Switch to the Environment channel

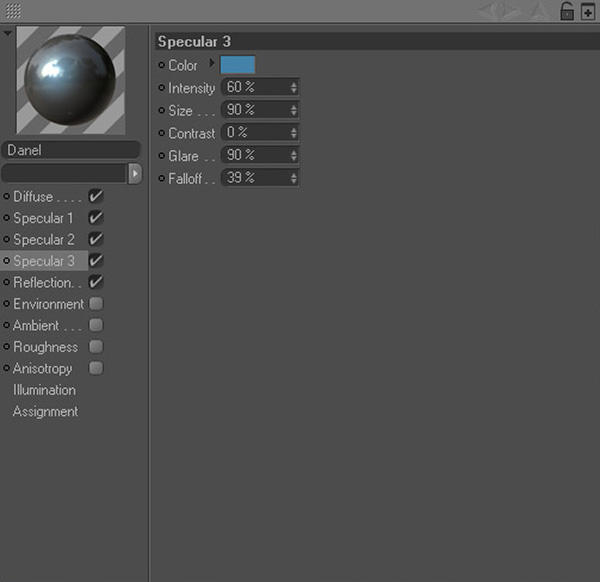click(x=48, y=304)
